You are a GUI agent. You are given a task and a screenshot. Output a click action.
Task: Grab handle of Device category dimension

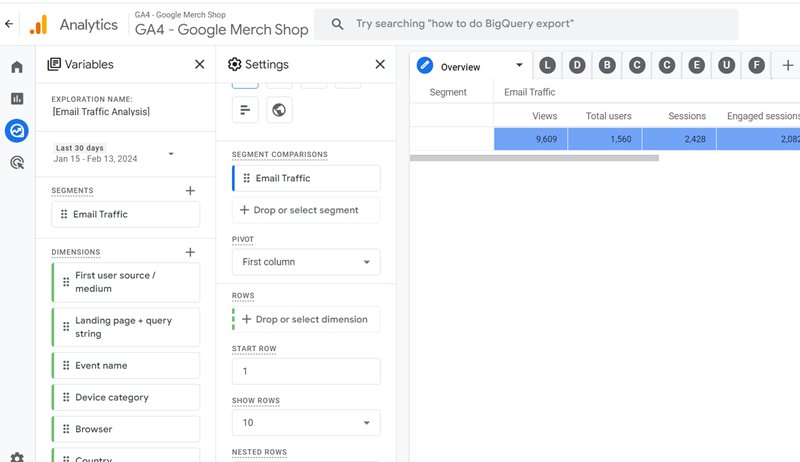(66, 397)
